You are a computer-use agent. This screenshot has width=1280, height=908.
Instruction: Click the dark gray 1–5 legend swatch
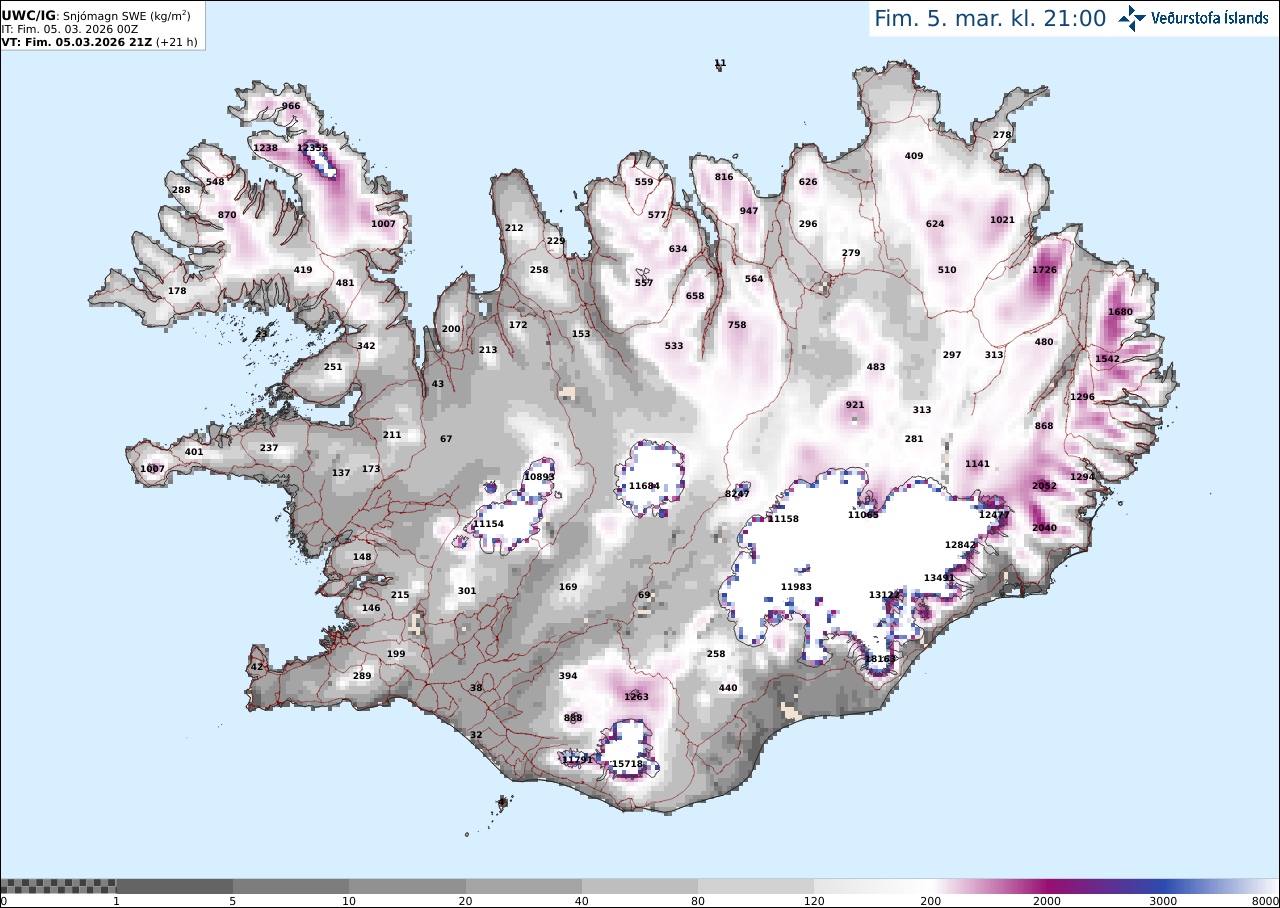tap(175, 885)
